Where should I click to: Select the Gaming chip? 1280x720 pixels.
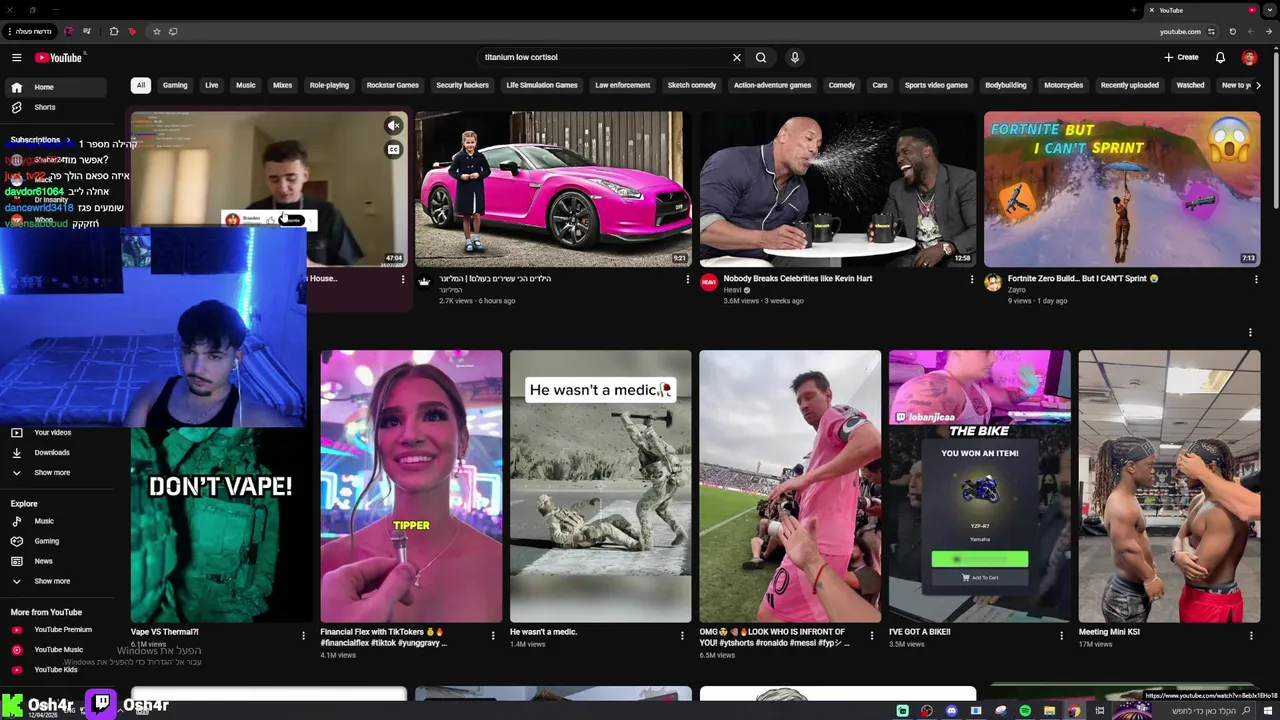[175, 85]
